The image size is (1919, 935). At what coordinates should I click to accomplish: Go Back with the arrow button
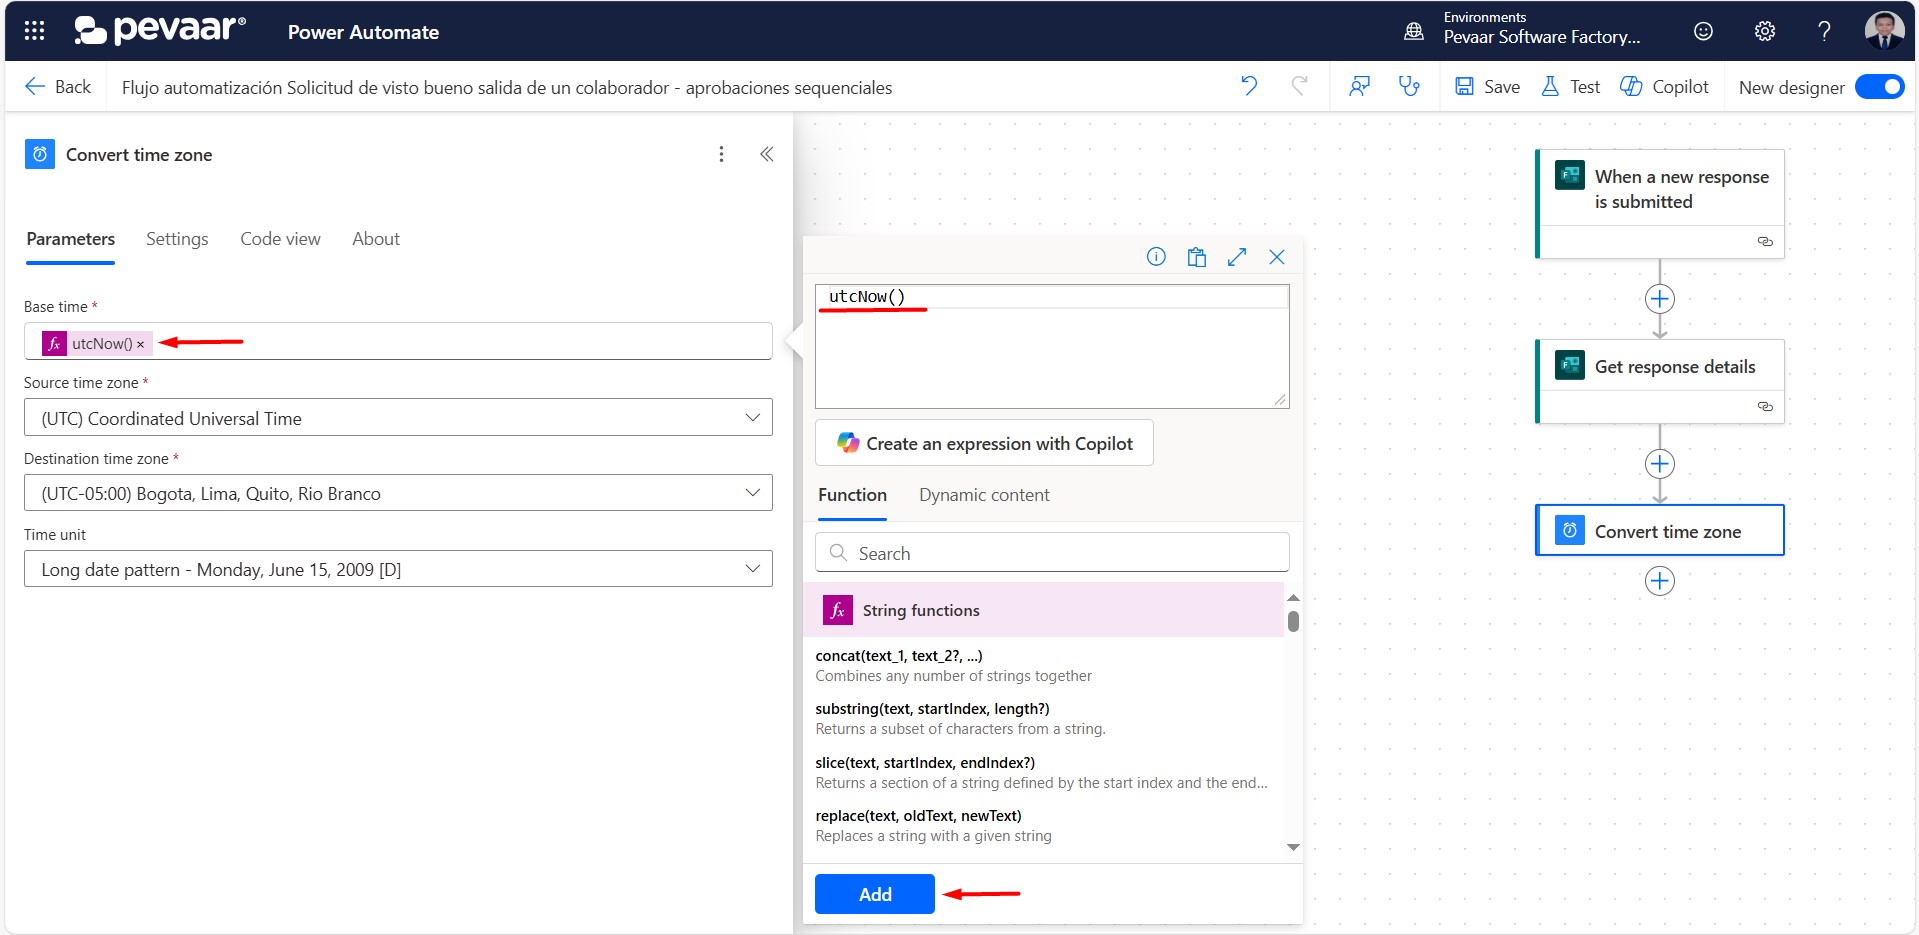(58, 87)
